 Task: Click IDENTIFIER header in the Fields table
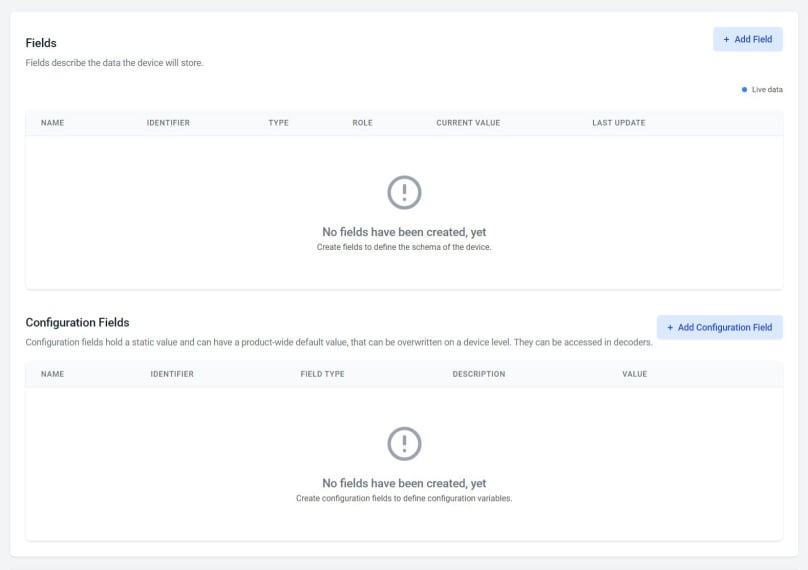(168, 123)
